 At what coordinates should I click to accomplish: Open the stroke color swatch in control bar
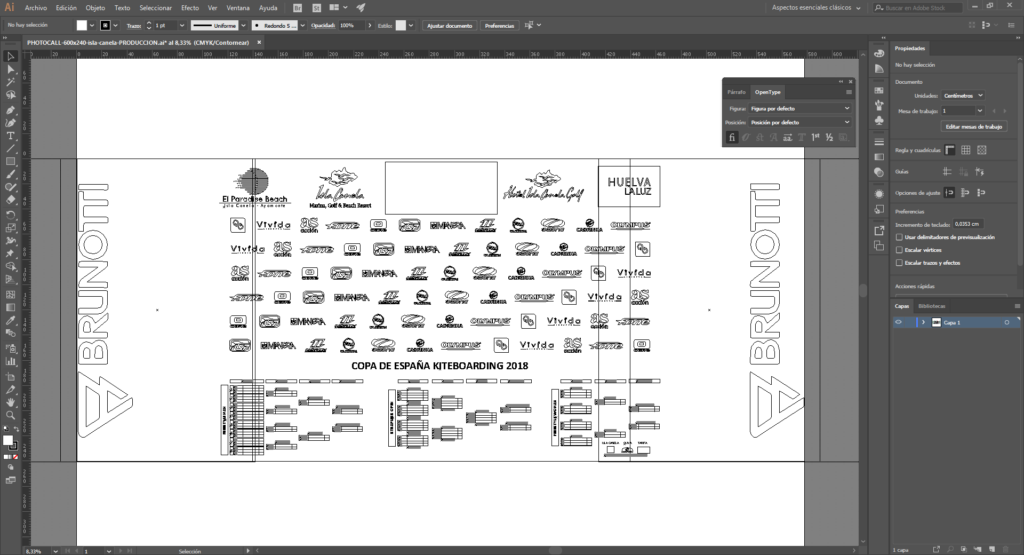105,25
